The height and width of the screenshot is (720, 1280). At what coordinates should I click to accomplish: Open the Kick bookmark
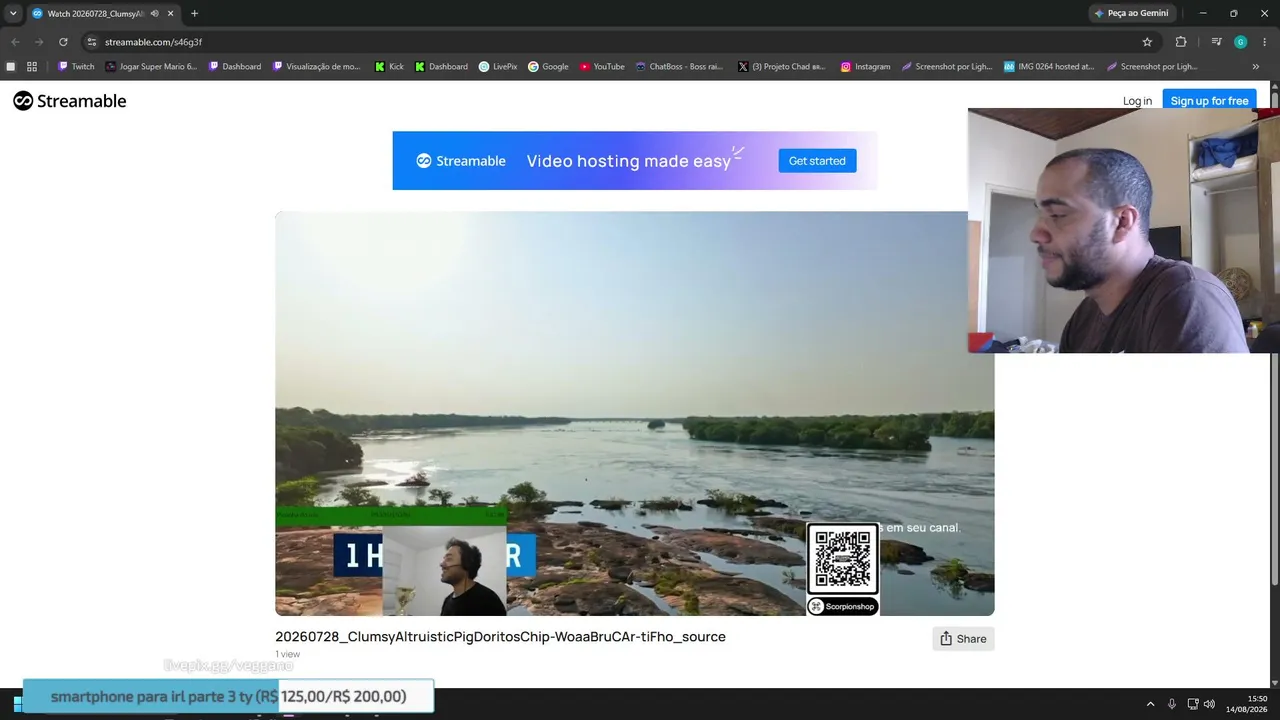point(389,67)
